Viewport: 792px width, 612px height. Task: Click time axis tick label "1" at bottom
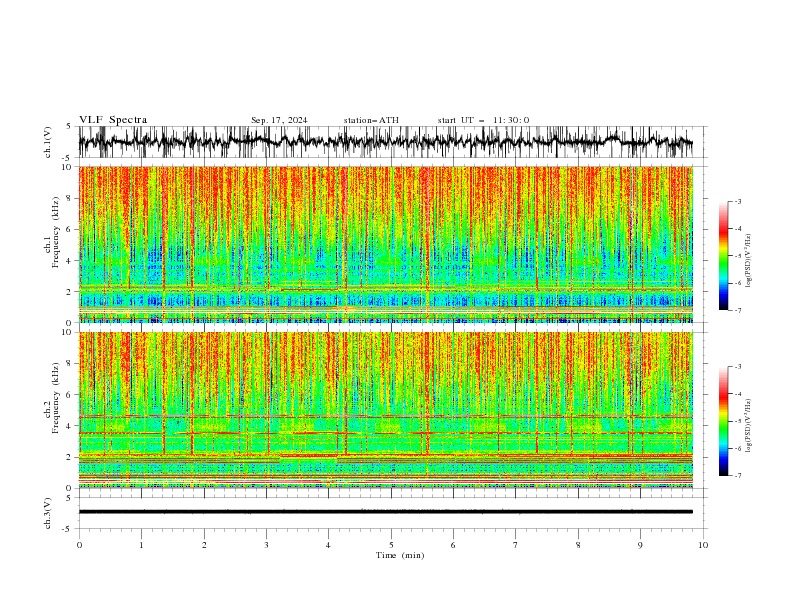141,545
